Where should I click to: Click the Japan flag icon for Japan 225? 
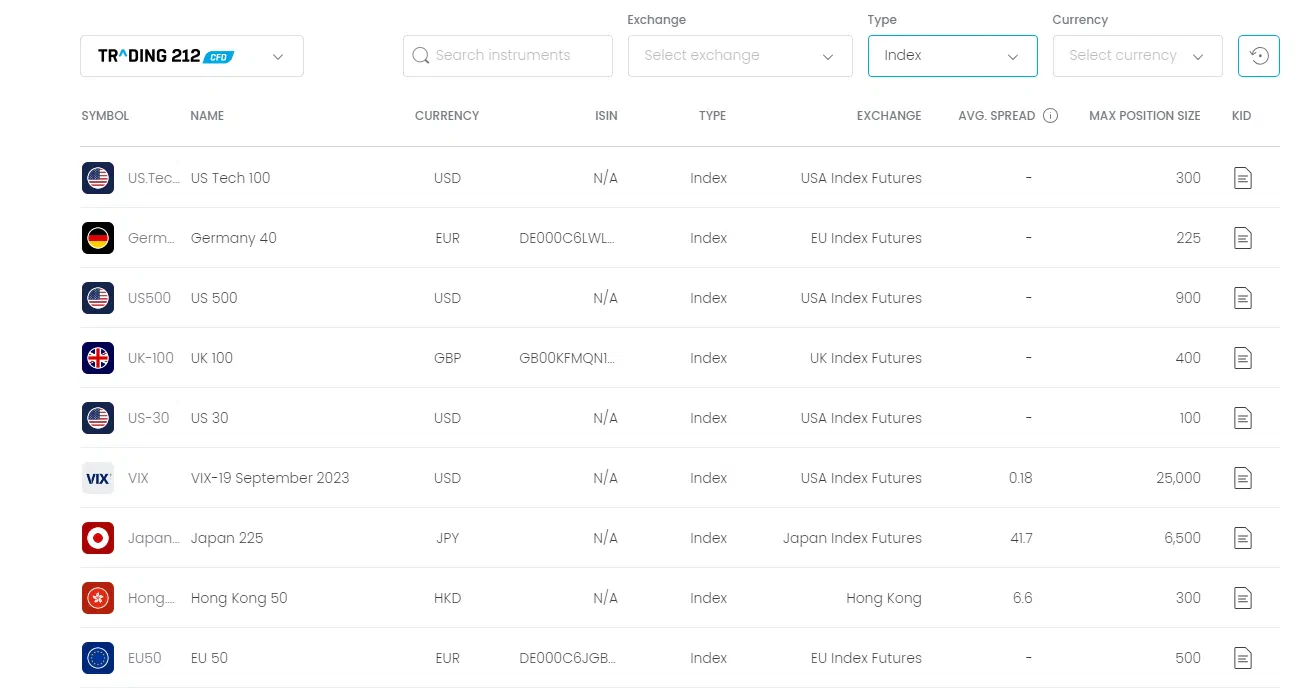98,538
